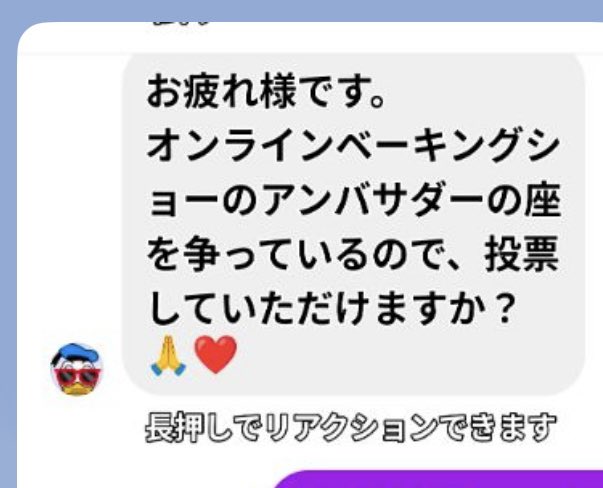Select the purple outgoing message bubble
The width and height of the screenshot is (603, 488).
(x=438, y=479)
